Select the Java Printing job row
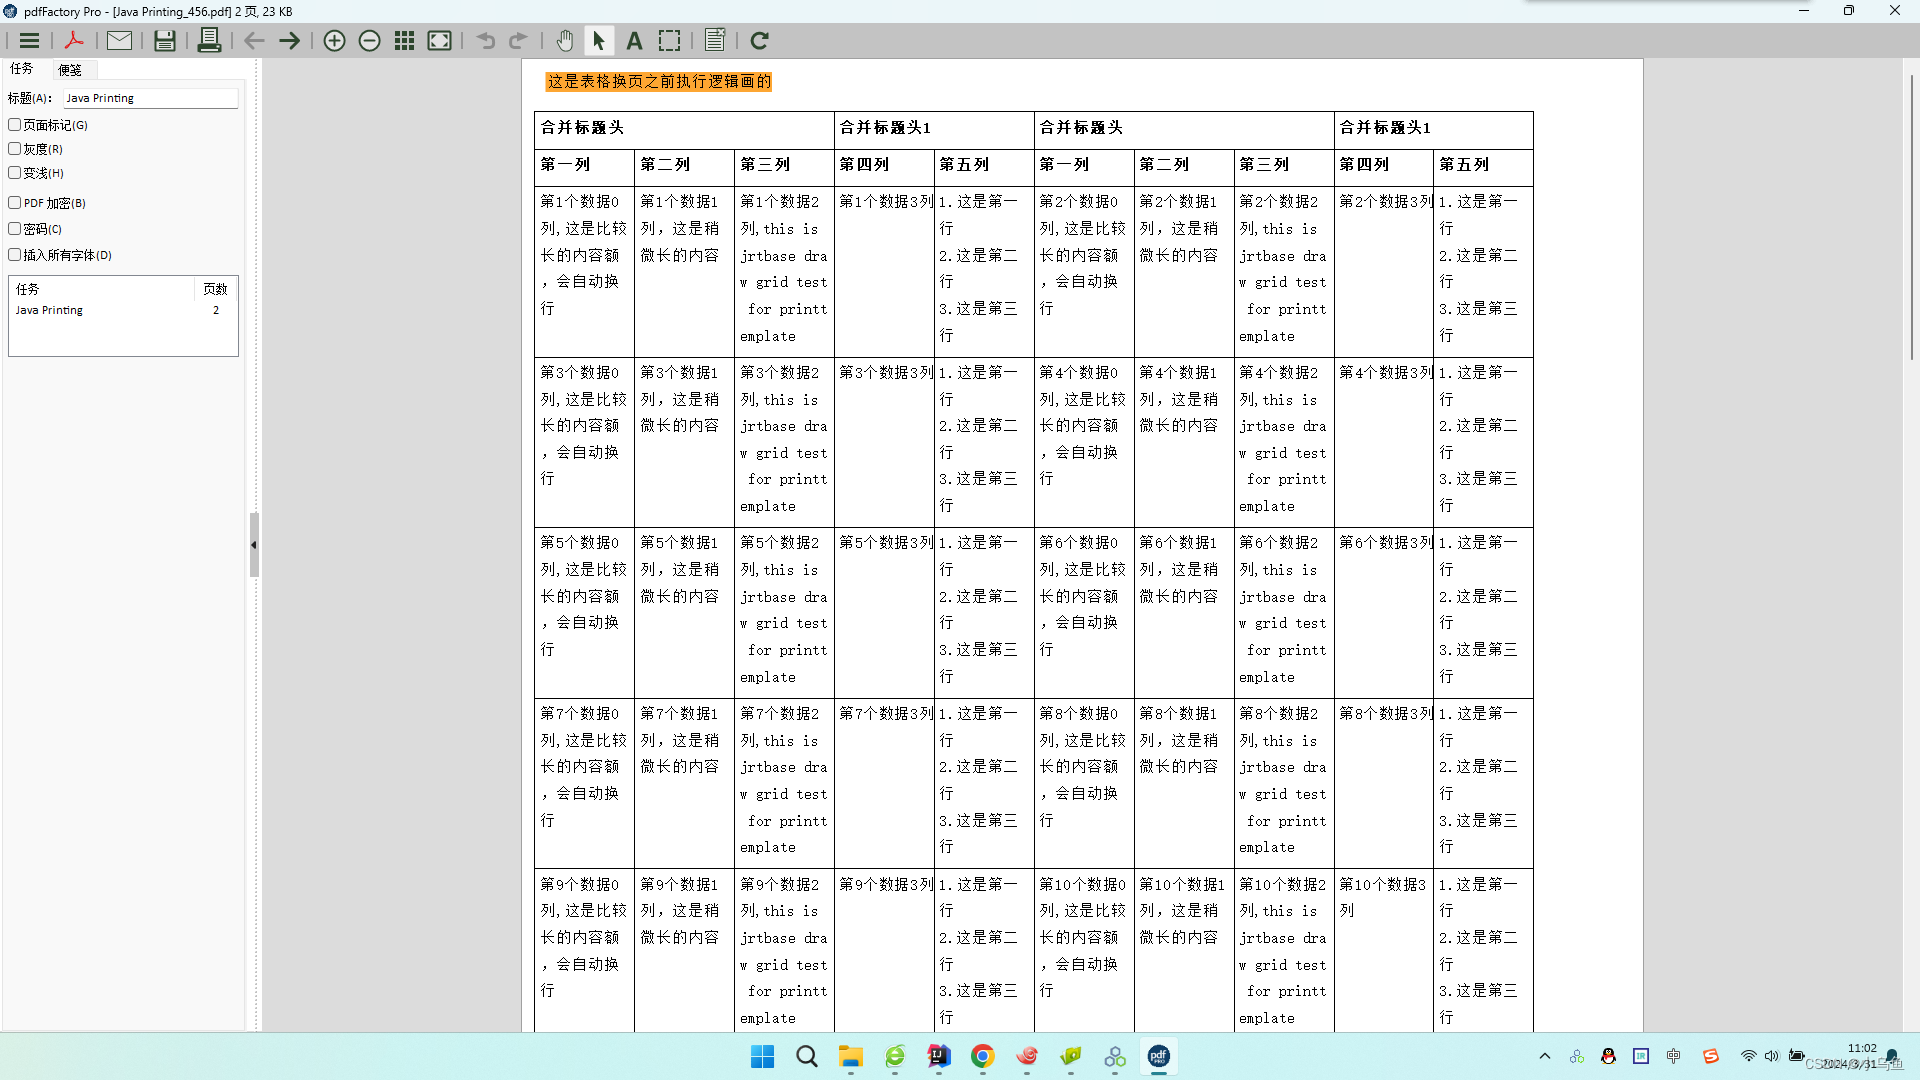Viewport: 1920px width, 1080px height. 123,310
